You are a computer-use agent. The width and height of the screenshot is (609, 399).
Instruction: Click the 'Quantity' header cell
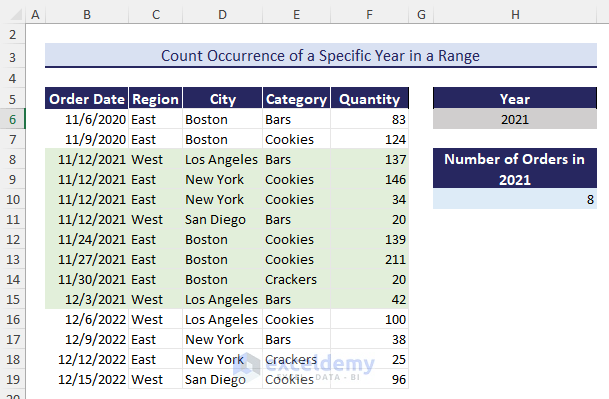point(369,99)
